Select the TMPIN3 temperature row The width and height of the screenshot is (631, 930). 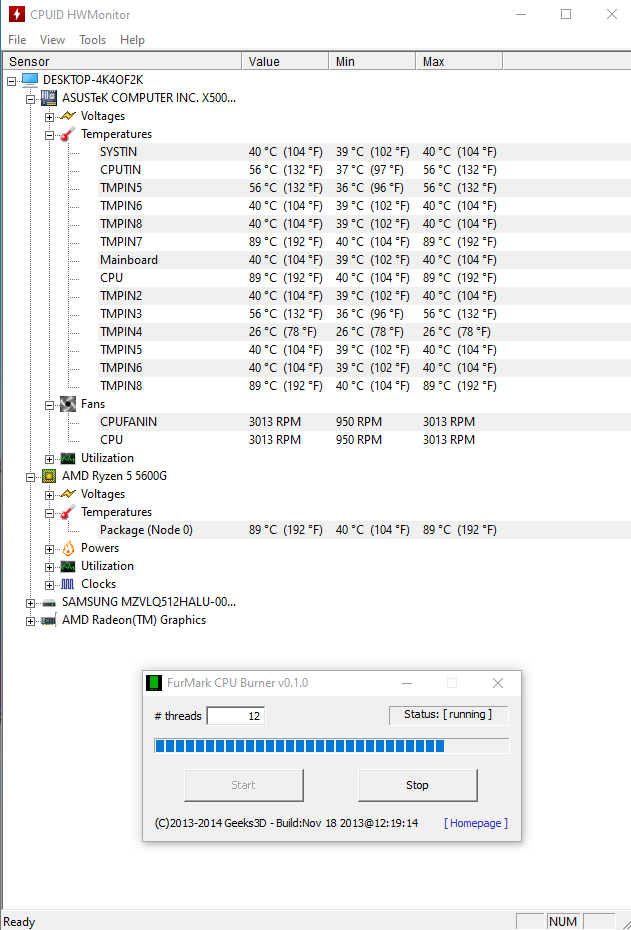pos(364,314)
